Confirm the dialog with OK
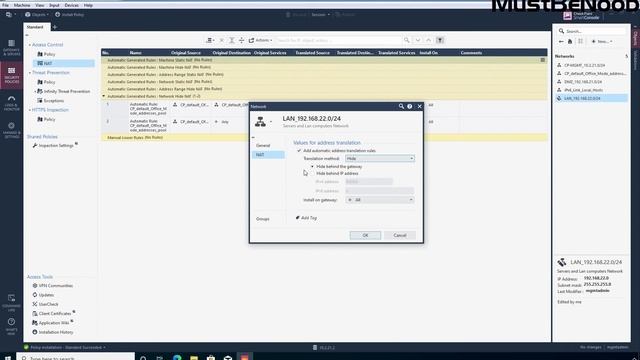Viewport: 640px width, 360px height. [x=365, y=236]
